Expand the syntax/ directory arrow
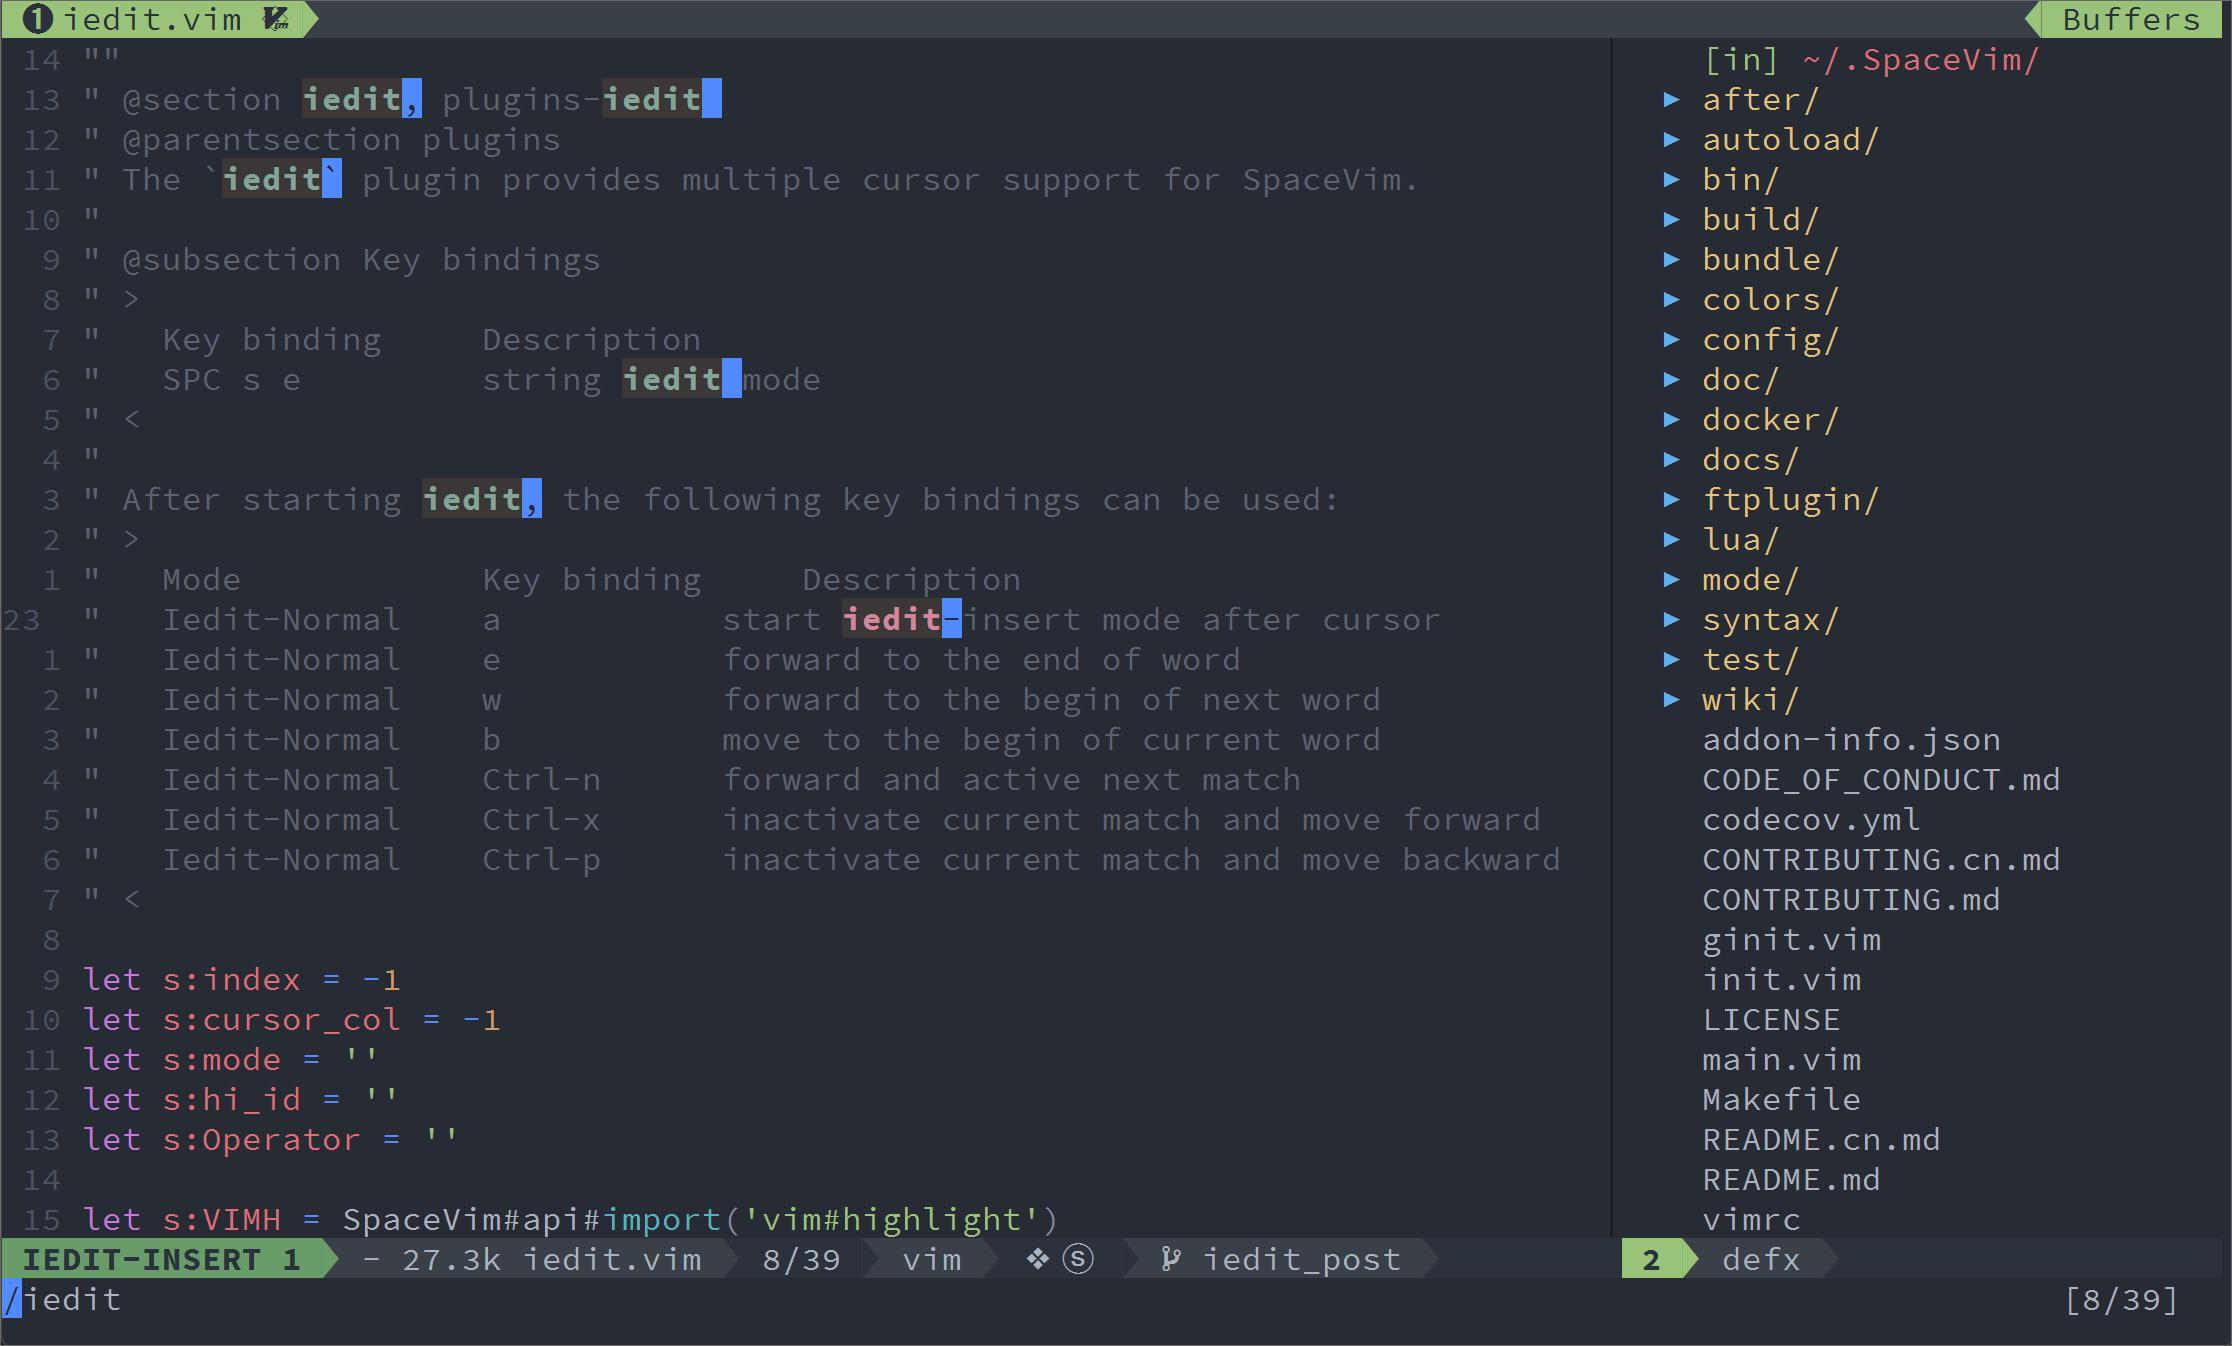Viewport: 2232px width, 1346px height. tap(1671, 619)
